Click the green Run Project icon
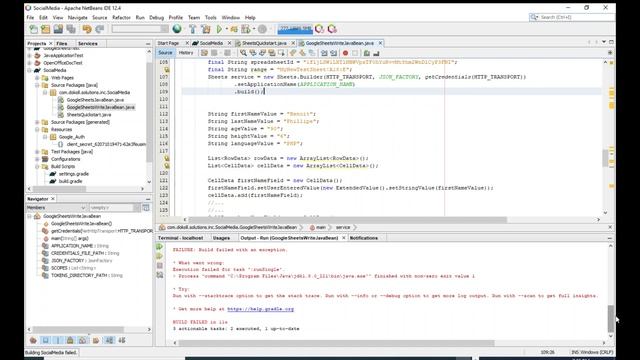This screenshot has height=360, width=640. click(x=219, y=29)
